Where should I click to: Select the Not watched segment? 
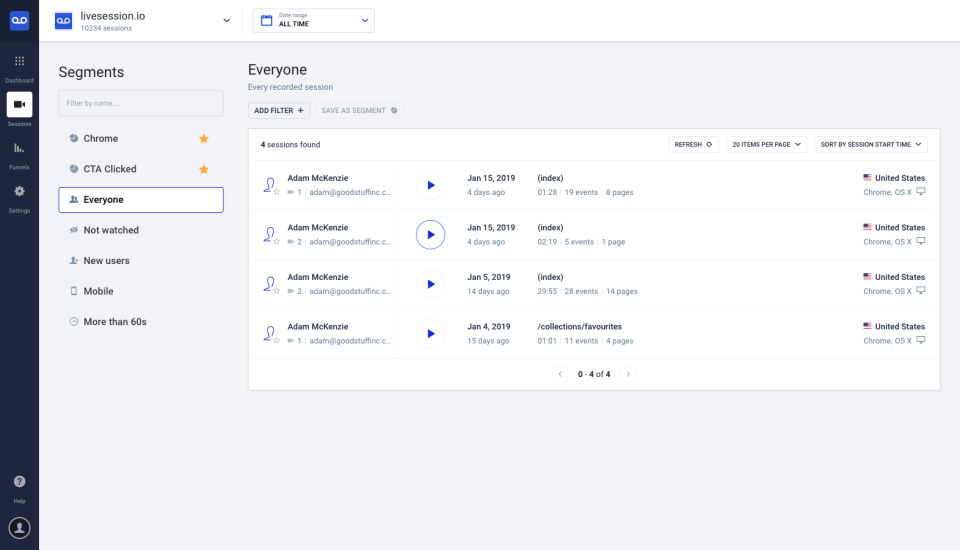(111, 230)
